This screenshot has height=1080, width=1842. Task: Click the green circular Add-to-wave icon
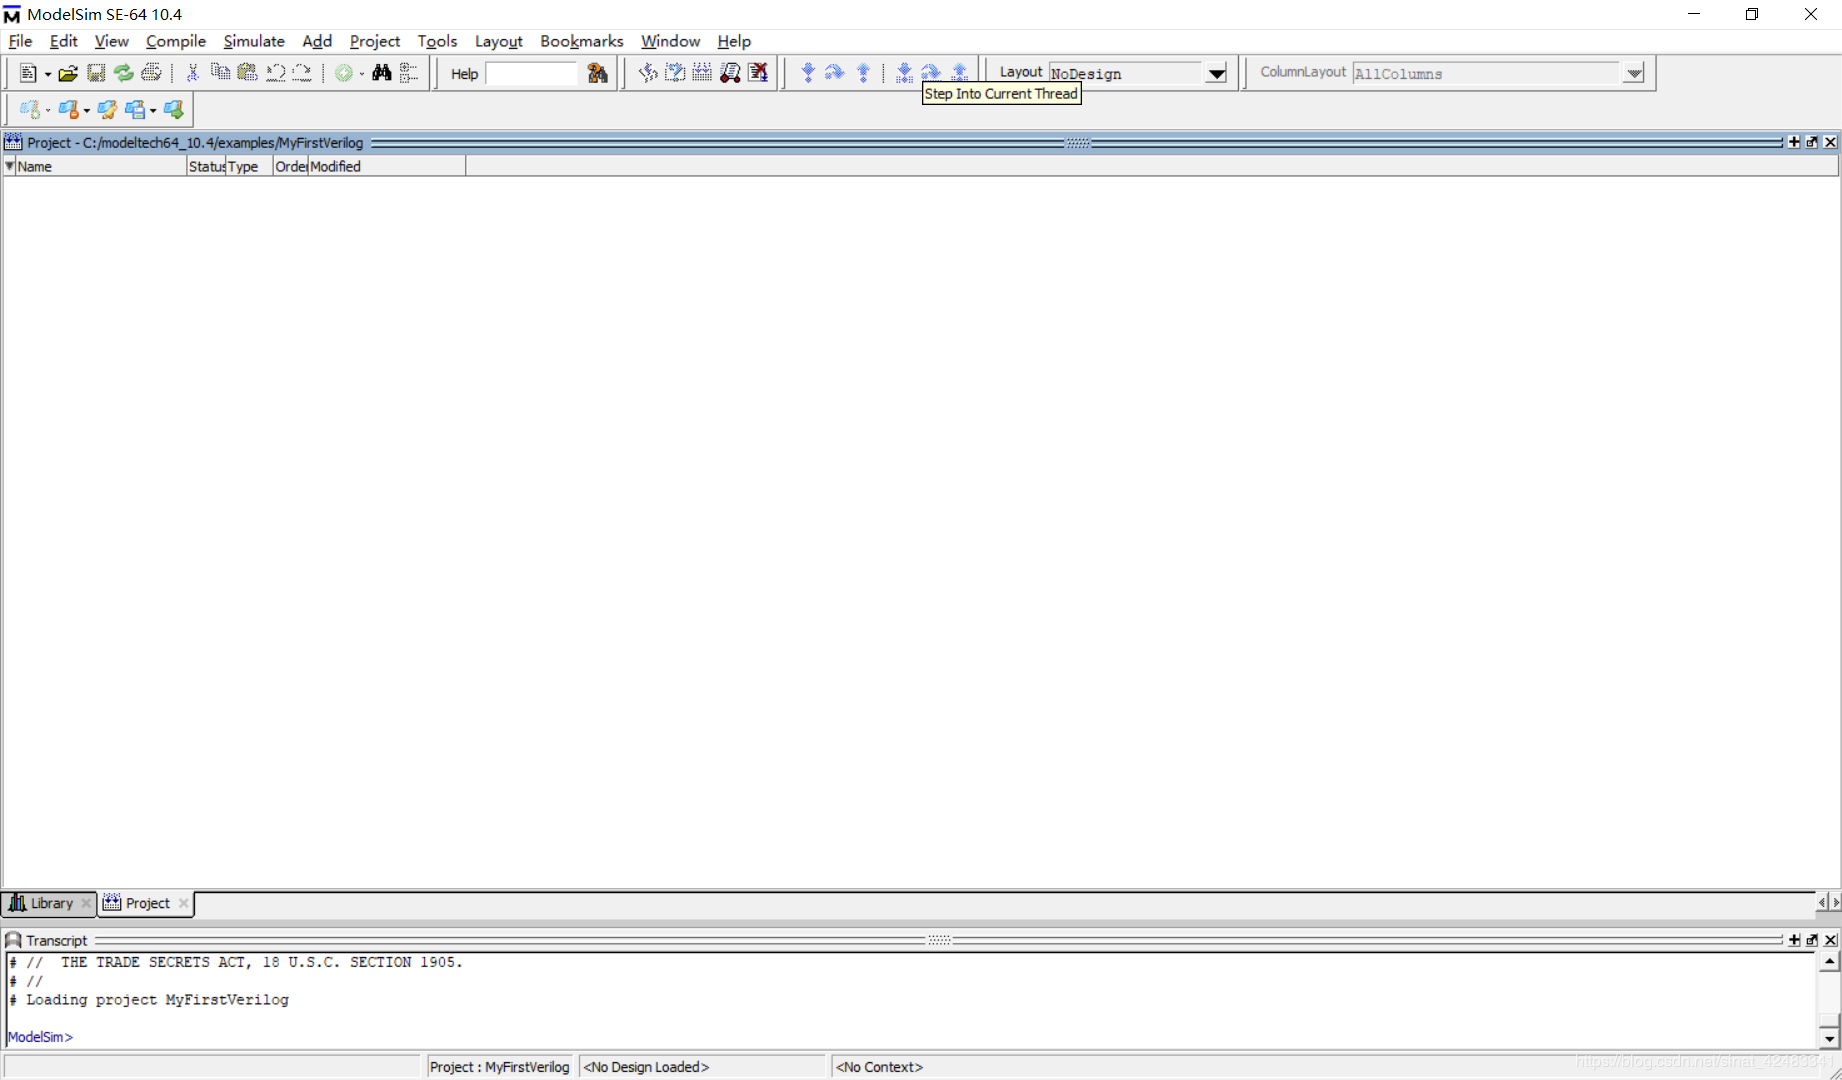point(344,73)
